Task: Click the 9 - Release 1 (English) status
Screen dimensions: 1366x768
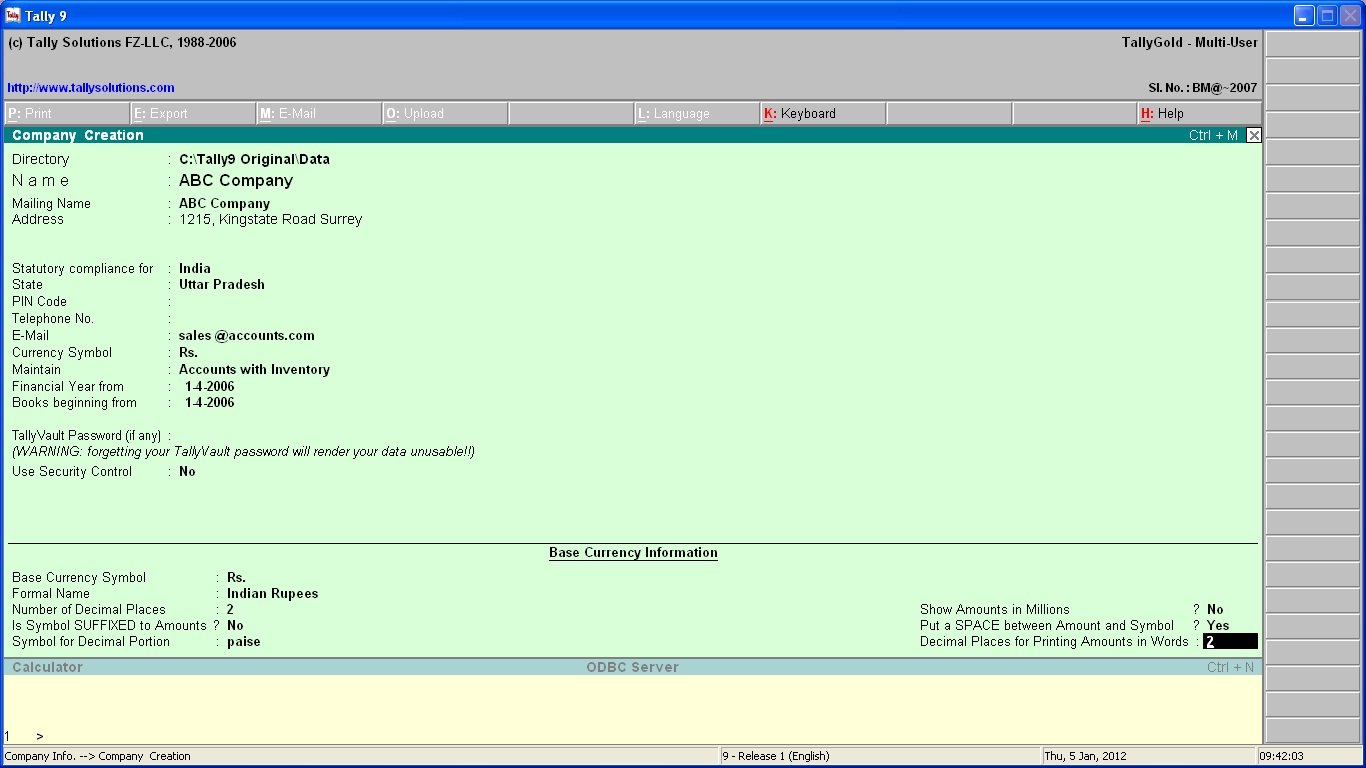Action: [x=776, y=756]
